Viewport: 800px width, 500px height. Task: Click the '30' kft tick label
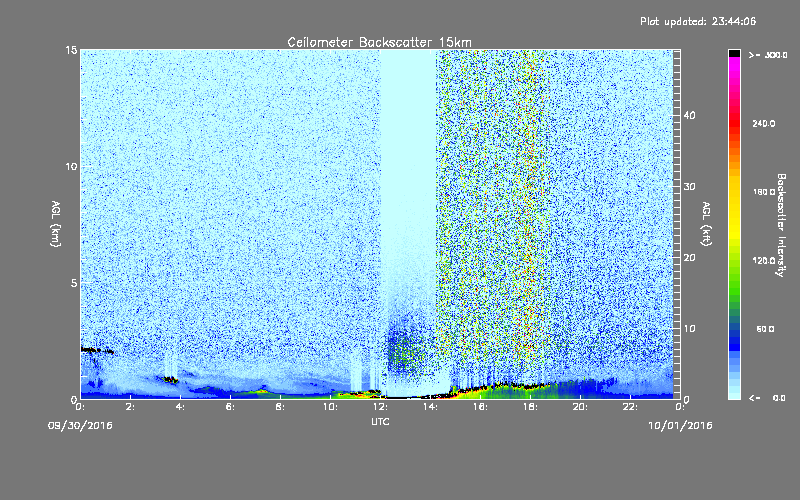[689, 187]
